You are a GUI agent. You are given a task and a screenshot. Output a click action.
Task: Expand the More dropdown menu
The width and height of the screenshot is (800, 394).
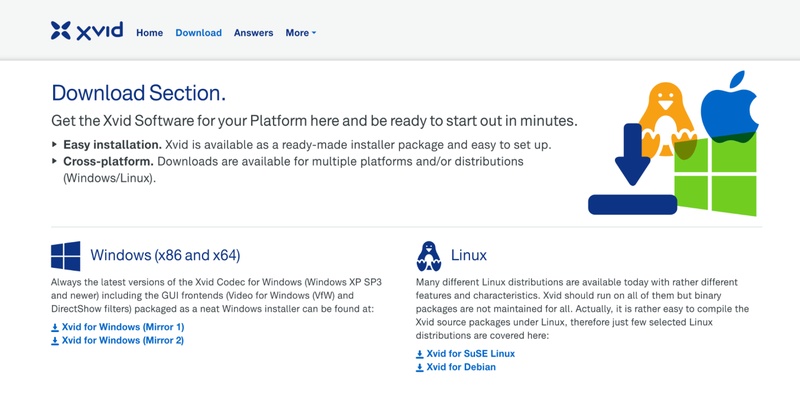pyautogui.click(x=301, y=33)
